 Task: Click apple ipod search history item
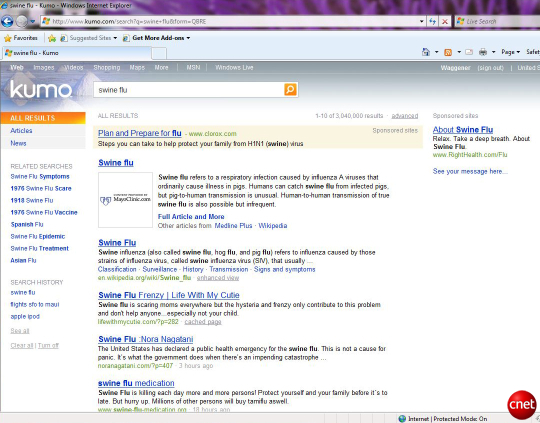[x=25, y=317]
